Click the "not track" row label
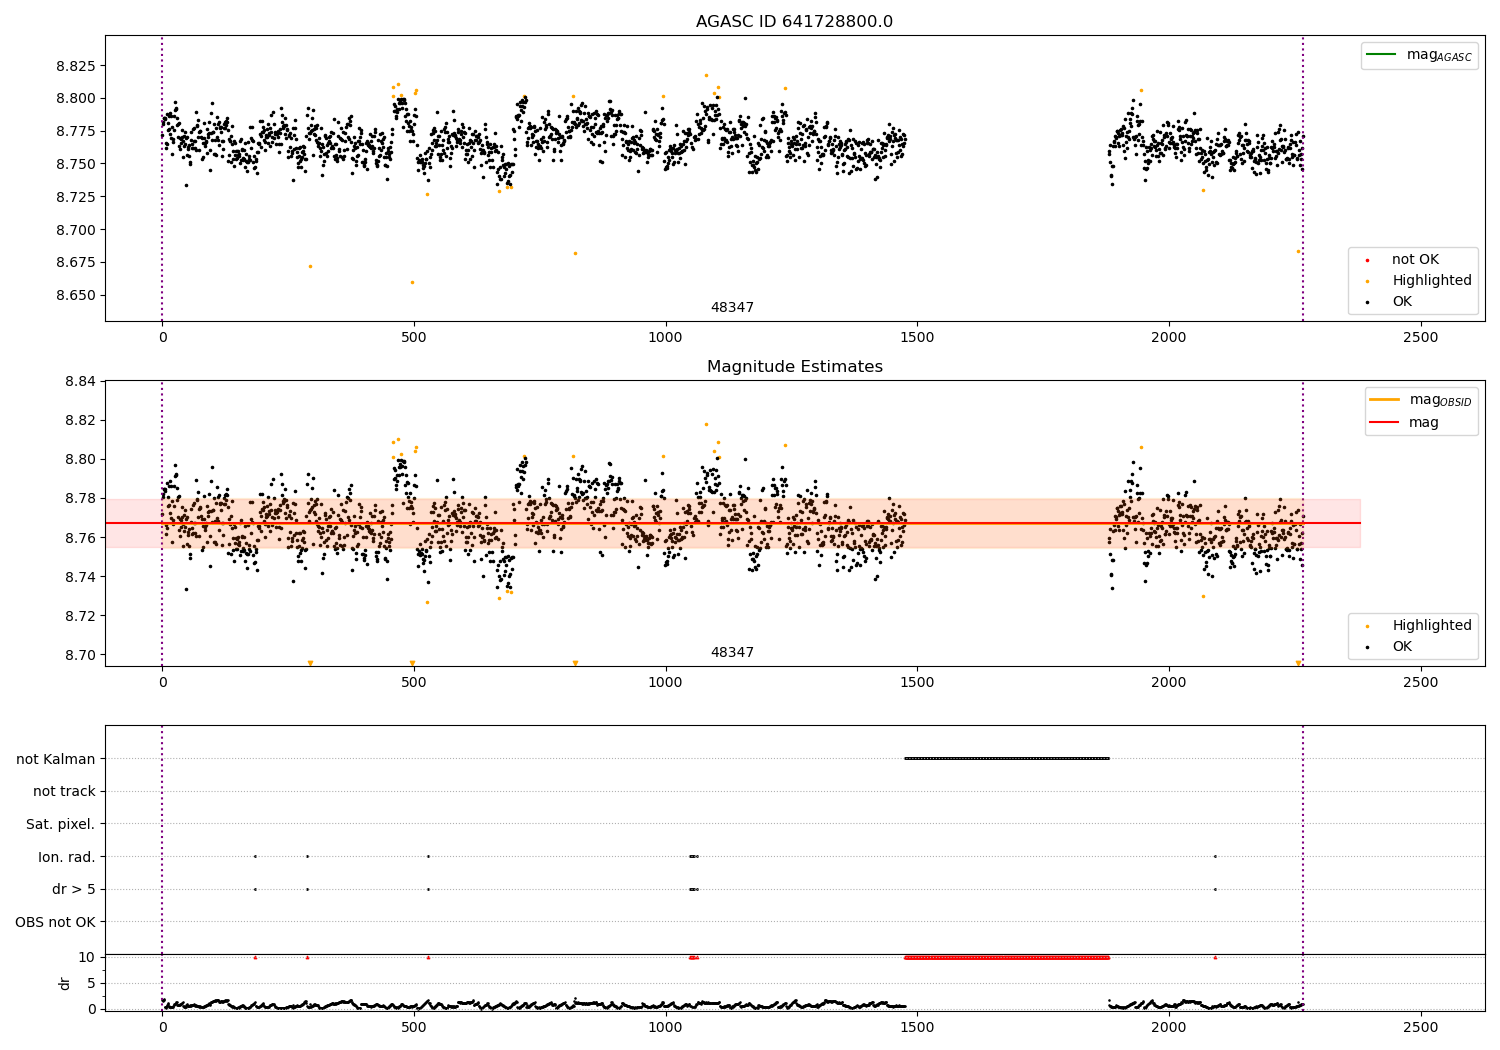Image resolution: width=1500 pixels, height=1050 pixels. 64,792
